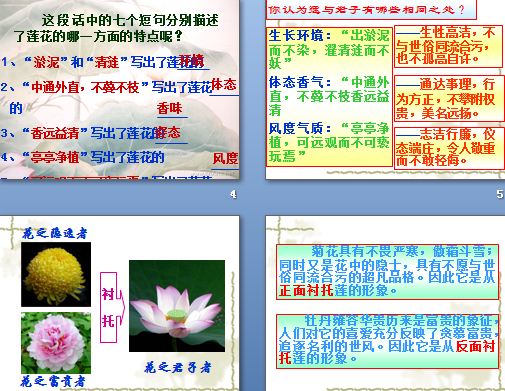Click the 衬托 arrow shape
This screenshot has width=505, height=391.
tap(112, 308)
